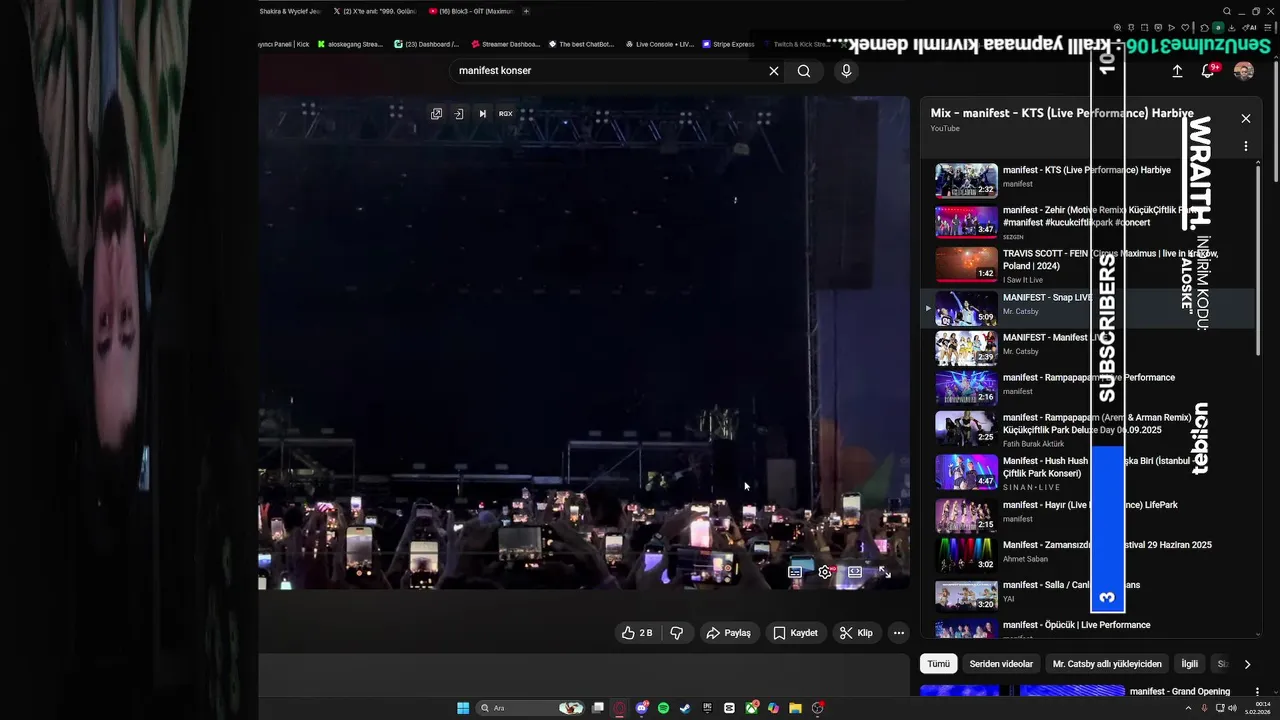Dislike the video
The width and height of the screenshot is (1280, 720).
tap(677, 633)
